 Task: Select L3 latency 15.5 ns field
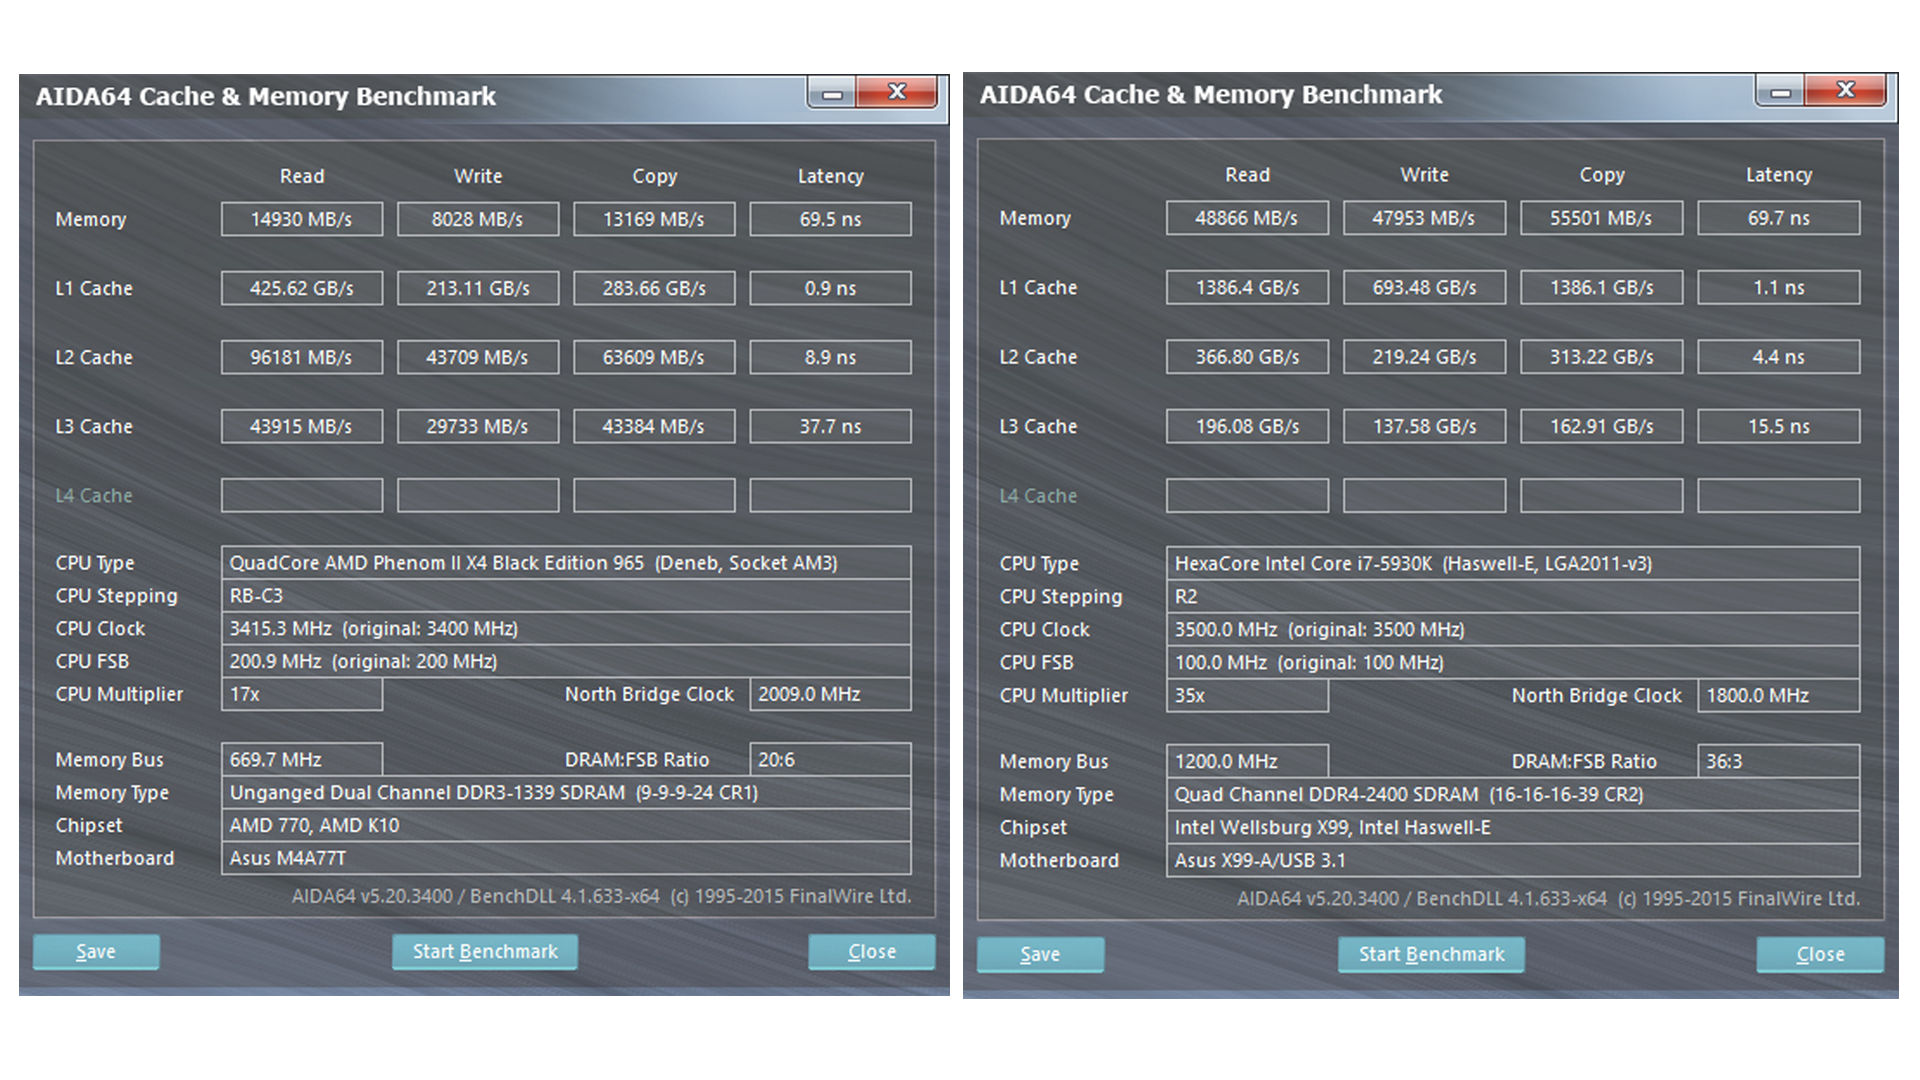click(1779, 426)
